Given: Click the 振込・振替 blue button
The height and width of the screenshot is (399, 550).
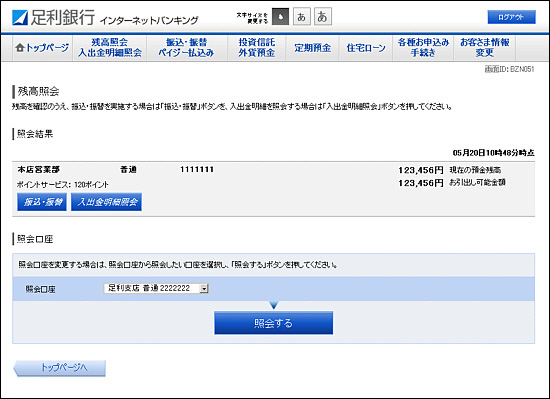Looking at the screenshot, I should (42, 202).
